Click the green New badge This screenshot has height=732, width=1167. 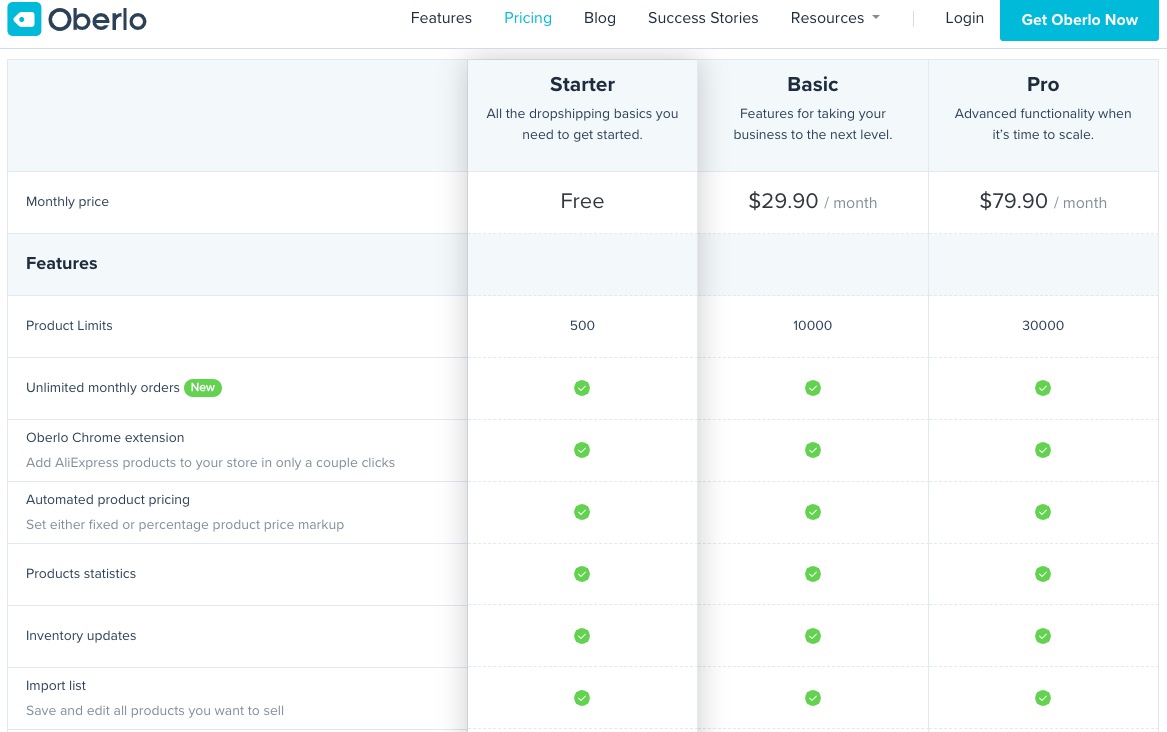click(x=202, y=388)
